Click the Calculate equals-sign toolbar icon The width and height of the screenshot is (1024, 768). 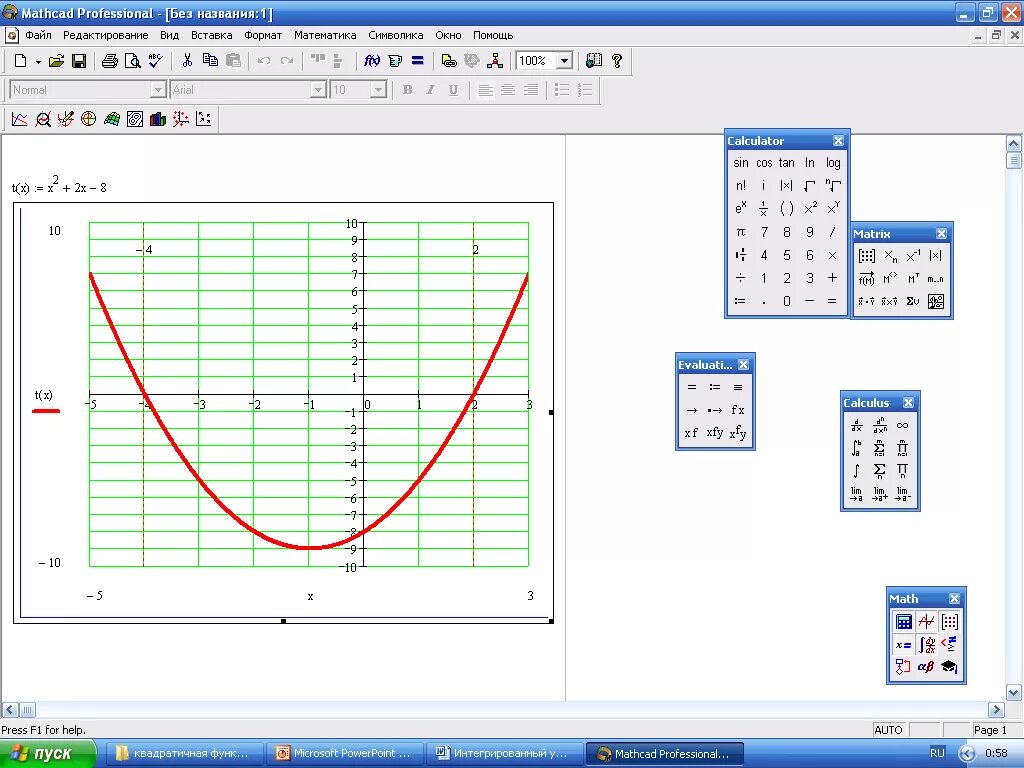click(418, 61)
